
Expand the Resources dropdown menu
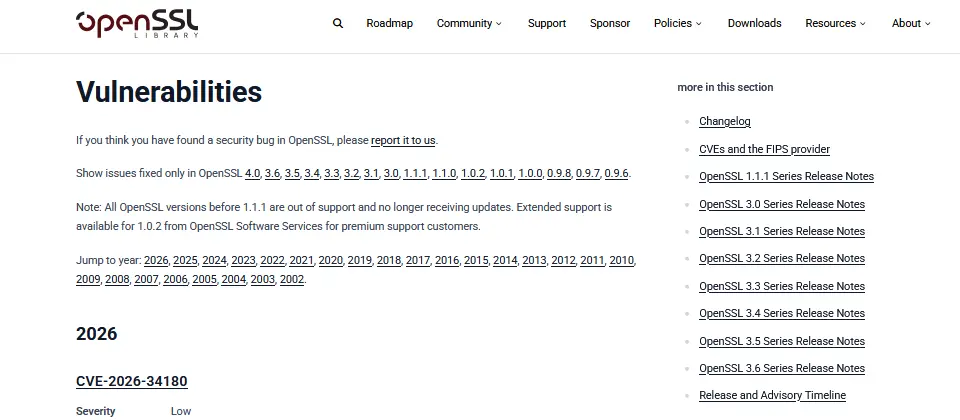pyautogui.click(x=836, y=23)
